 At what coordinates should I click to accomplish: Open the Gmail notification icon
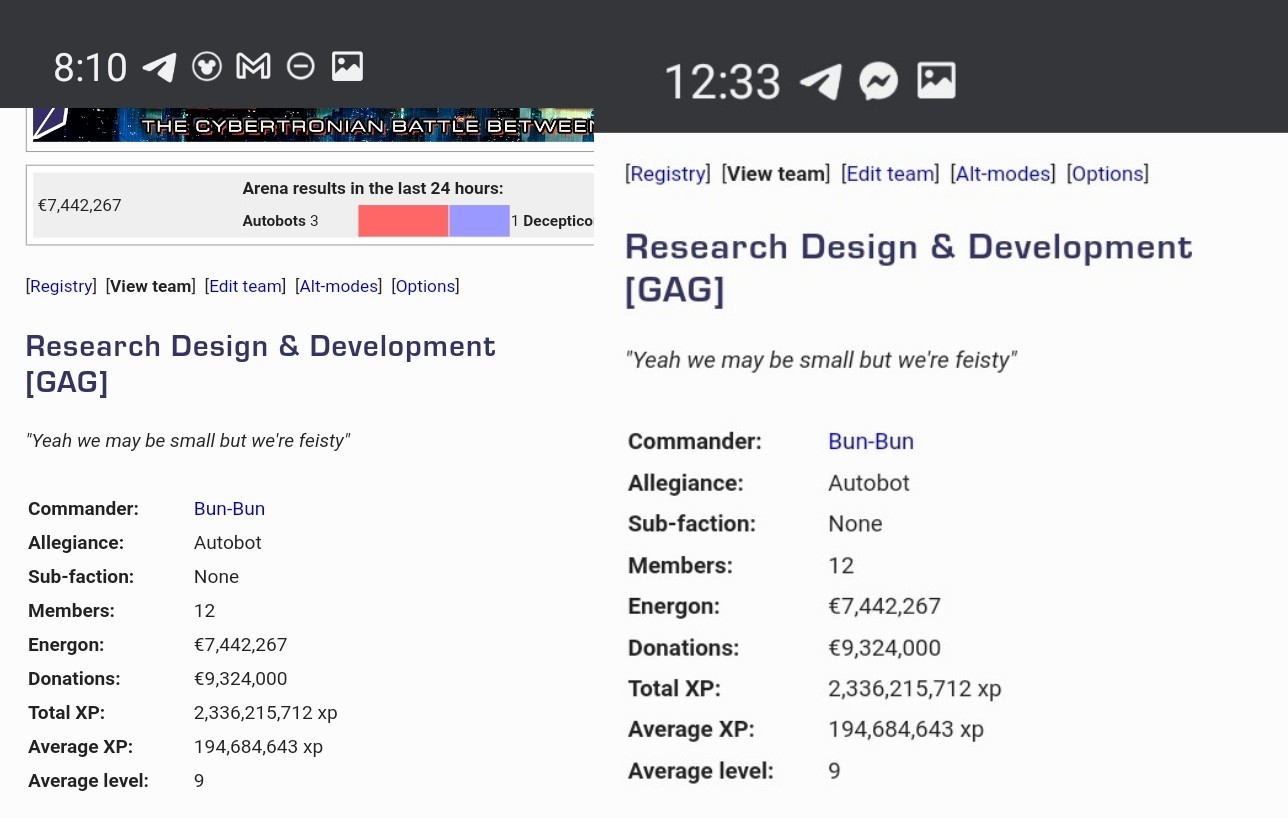click(x=253, y=67)
